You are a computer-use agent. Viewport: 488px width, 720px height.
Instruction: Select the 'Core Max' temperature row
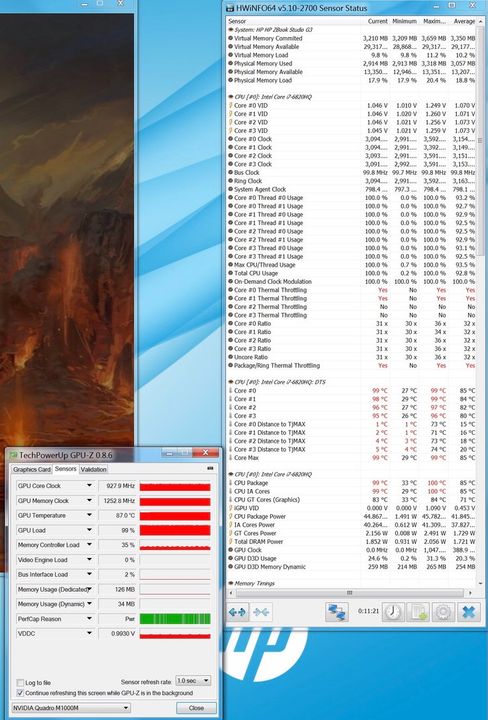coord(352,458)
